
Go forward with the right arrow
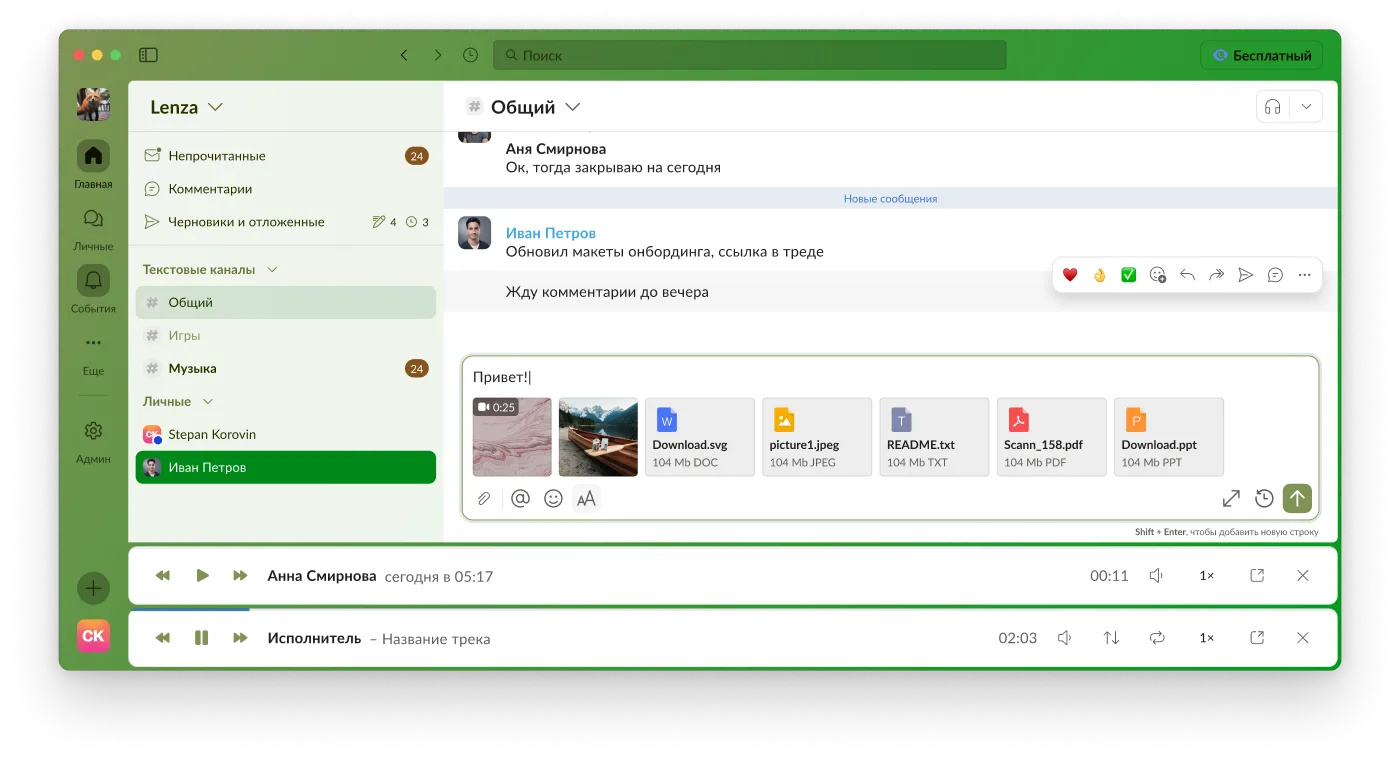437,55
